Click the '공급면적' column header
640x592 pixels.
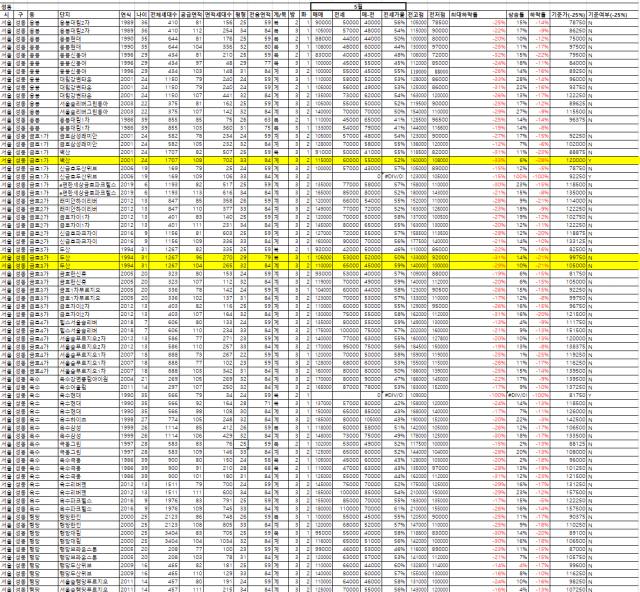[x=191, y=14]
